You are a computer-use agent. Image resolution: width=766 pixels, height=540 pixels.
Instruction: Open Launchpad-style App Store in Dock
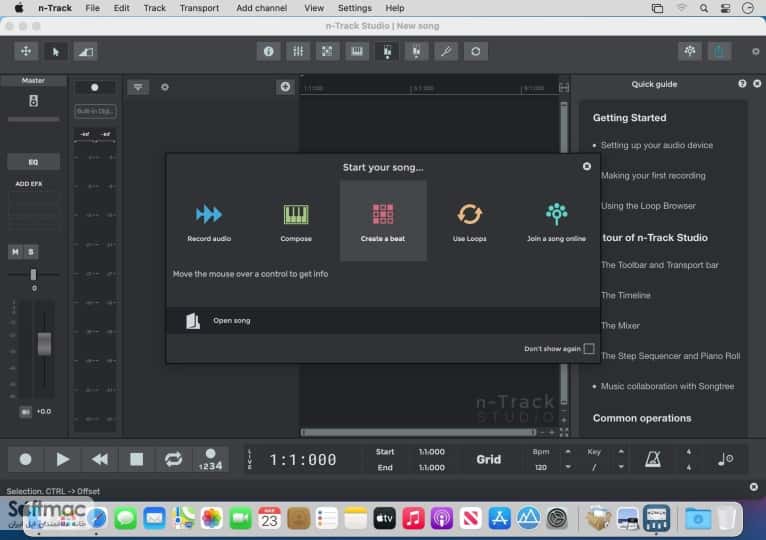(x=499, y=518)
